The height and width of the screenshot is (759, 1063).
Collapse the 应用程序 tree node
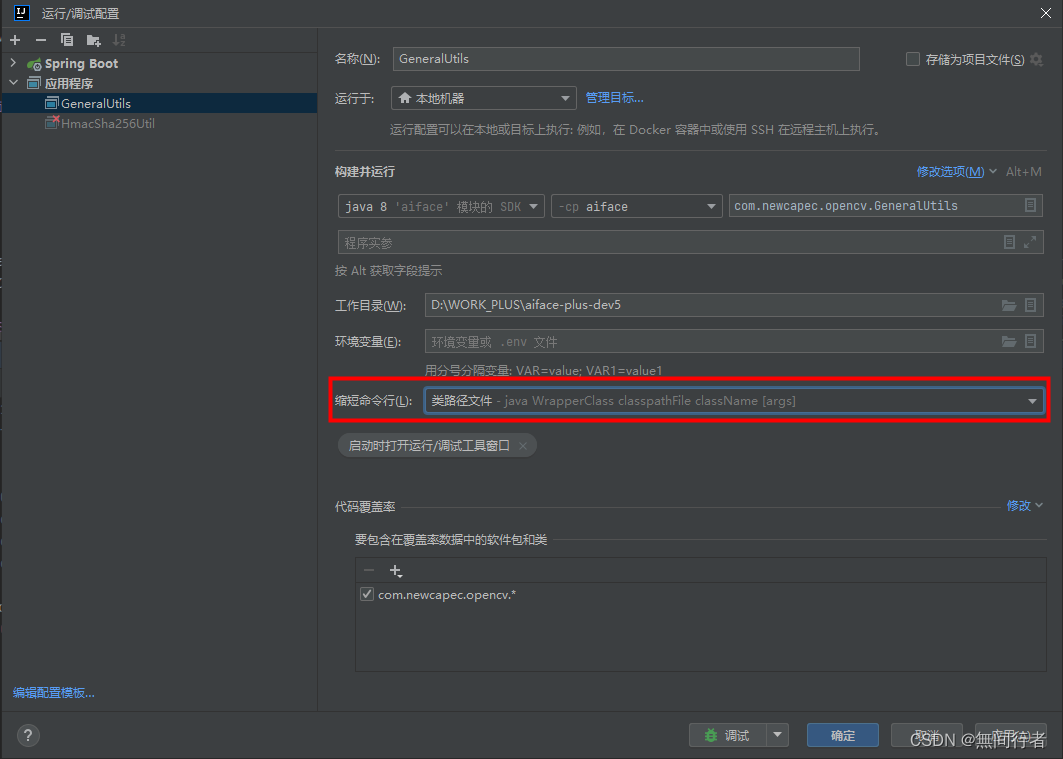[x=13, y=83]
